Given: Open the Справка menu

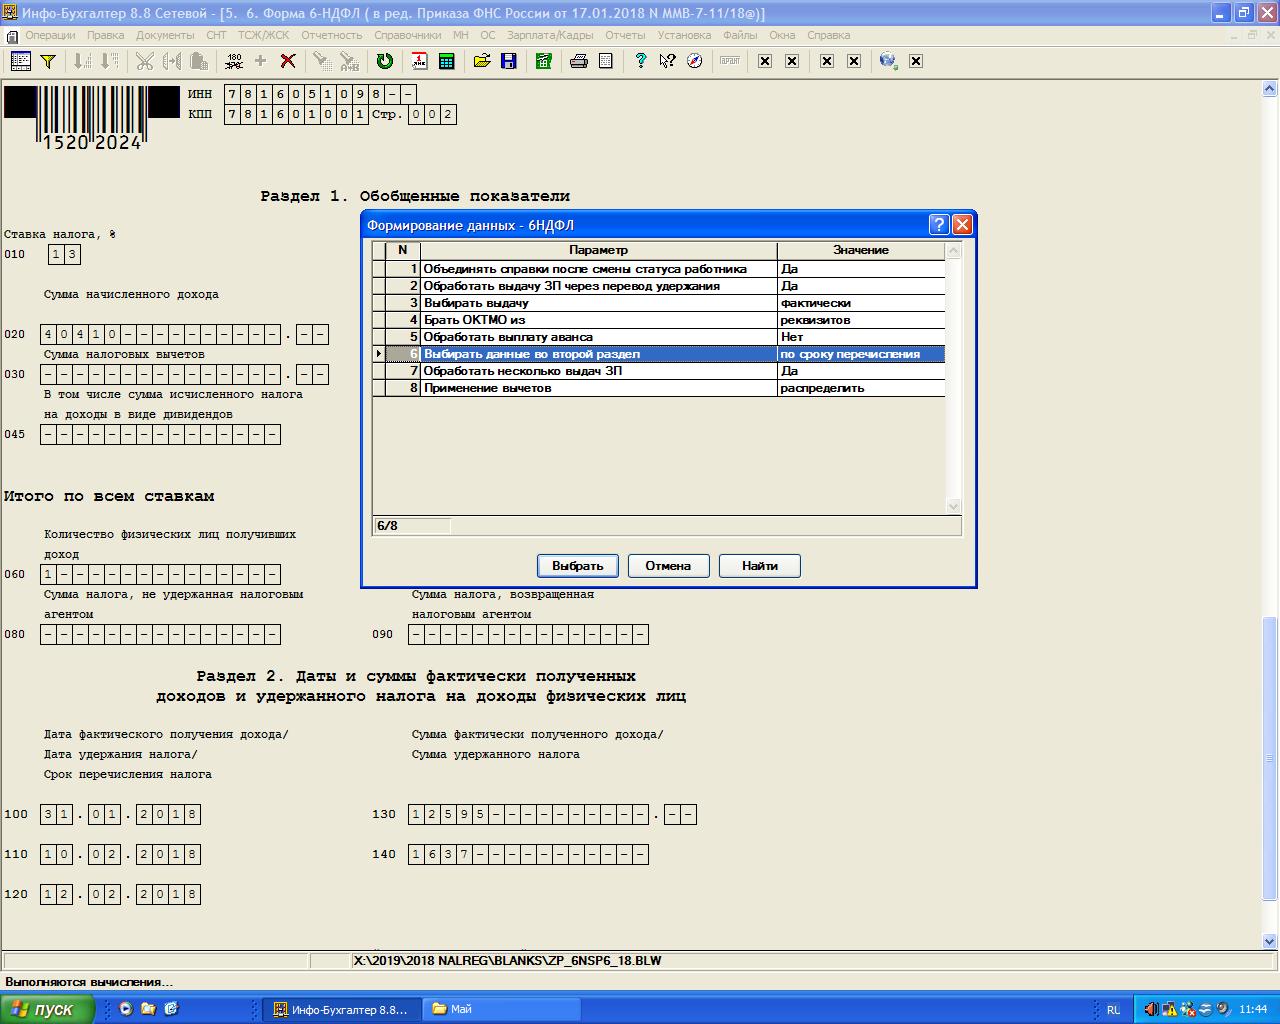Looking at the screenshot, I should pos(828,35).
